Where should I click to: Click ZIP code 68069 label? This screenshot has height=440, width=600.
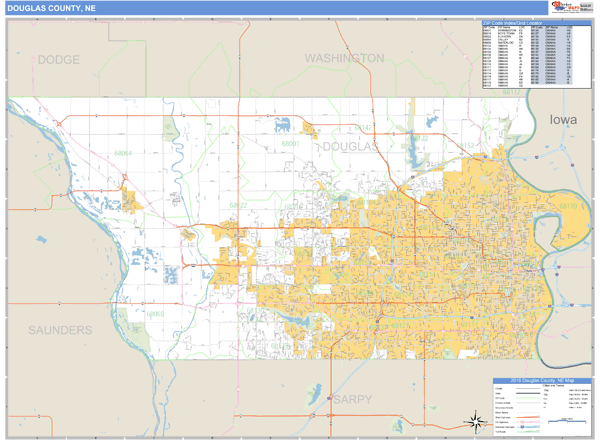click(155, 313)
